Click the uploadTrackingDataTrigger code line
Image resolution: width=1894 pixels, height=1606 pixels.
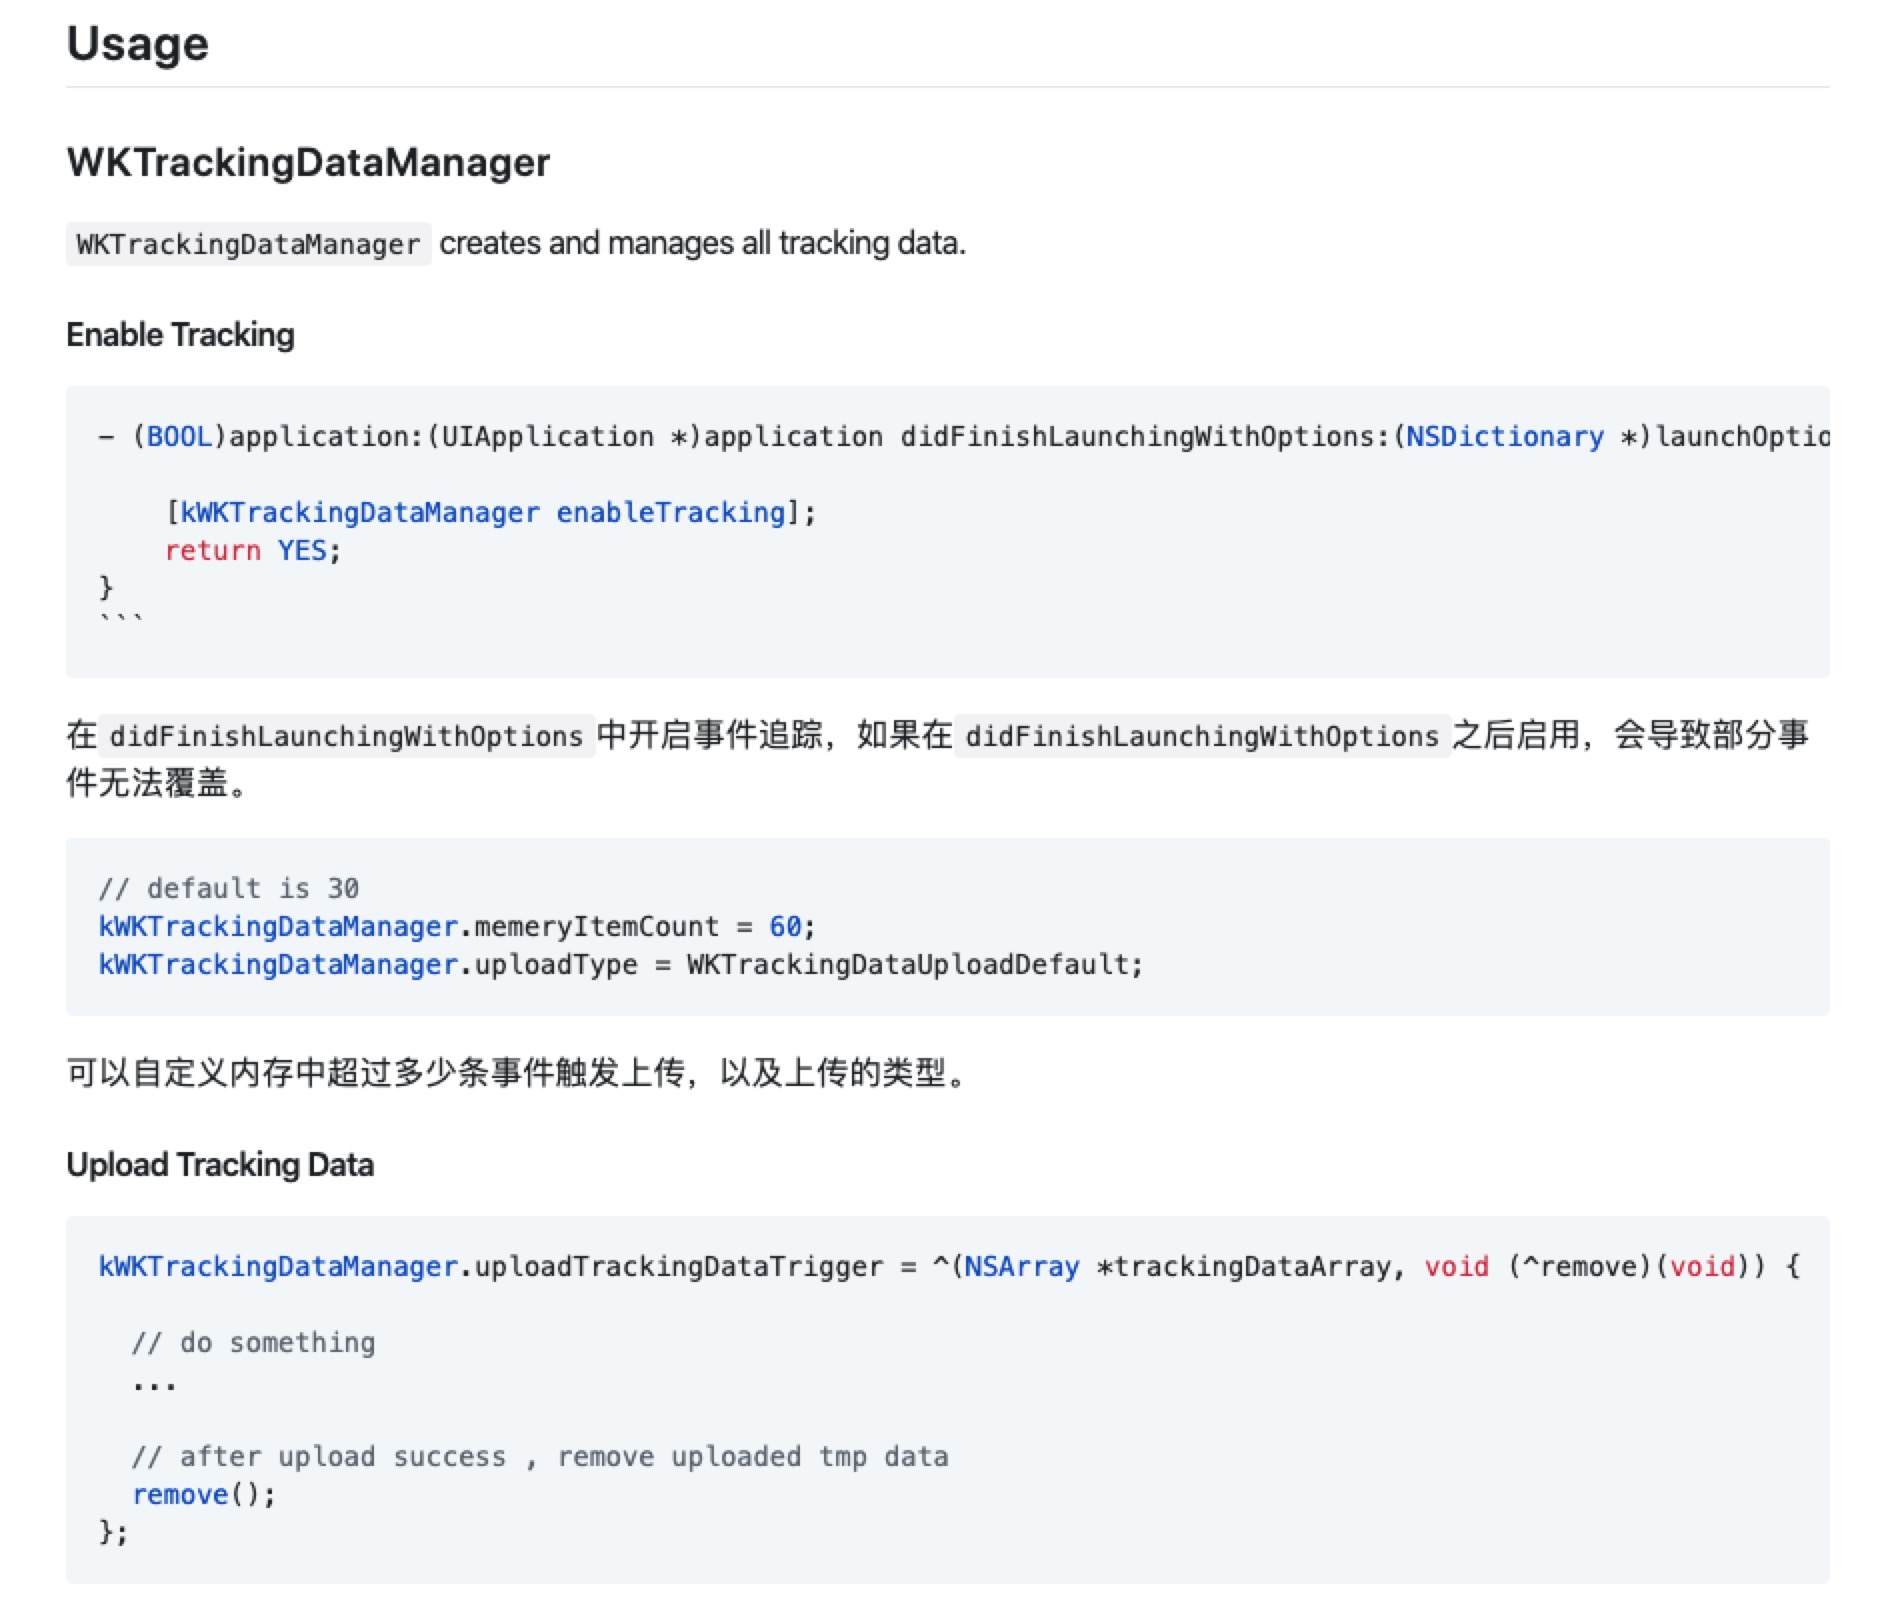[949, 1267]
